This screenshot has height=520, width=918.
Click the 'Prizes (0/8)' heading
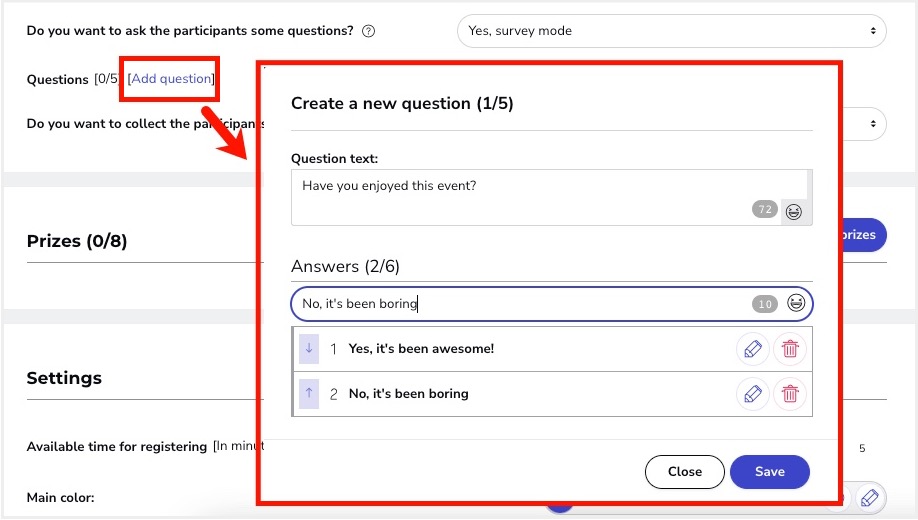(77, 241)
